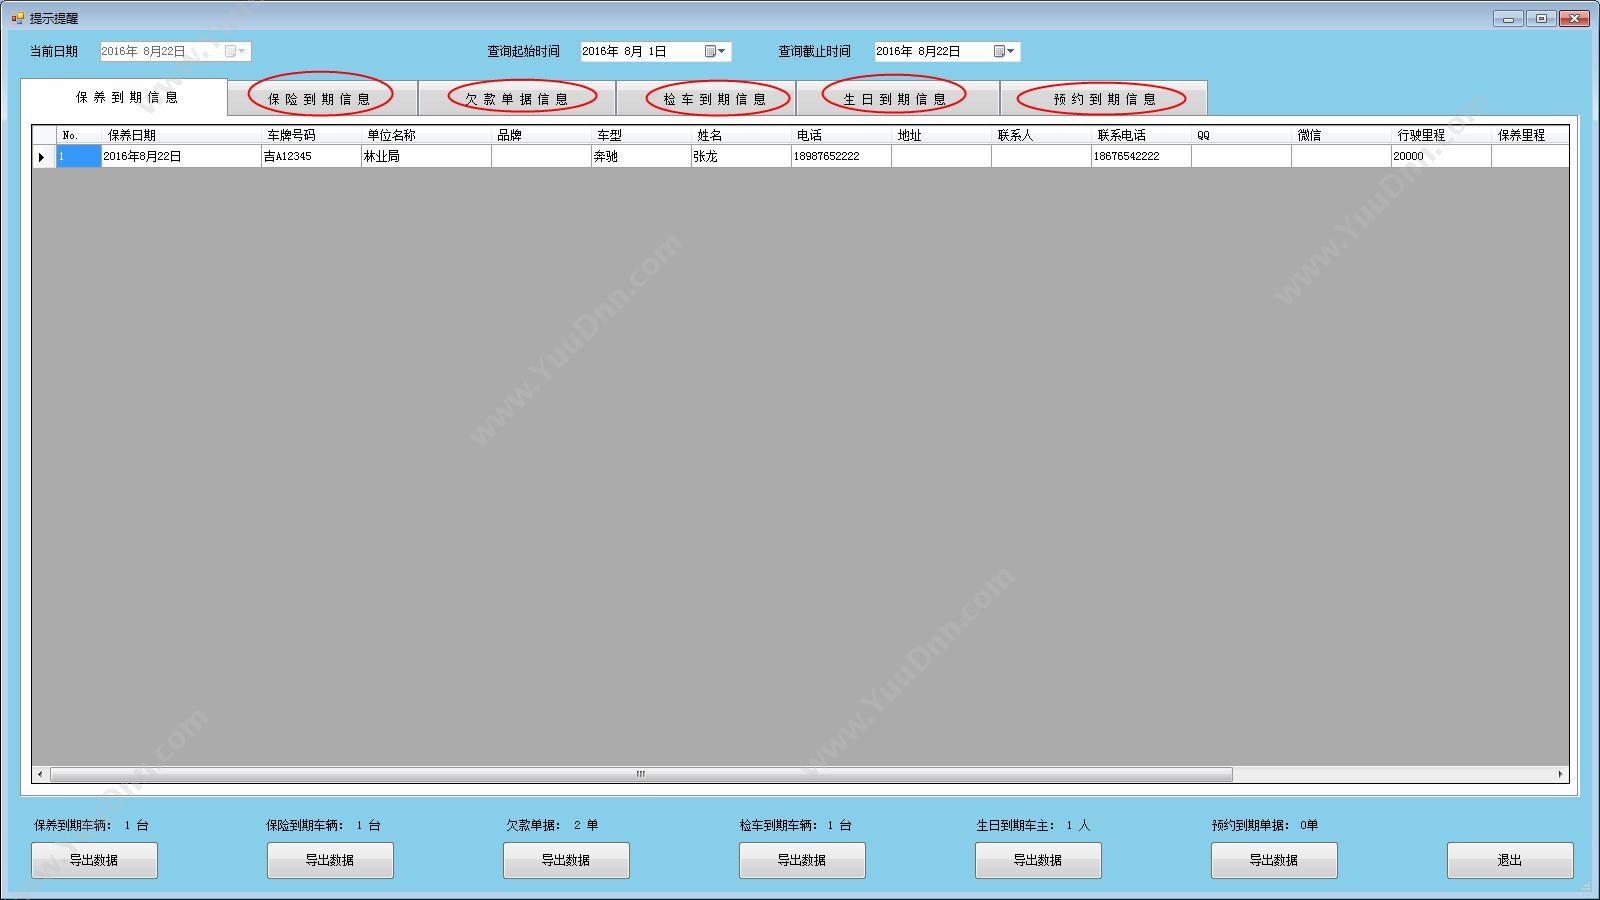Export data for 保险到期车辆
The height and width of the screenshot is (900, 1600).
click(330, 860)
